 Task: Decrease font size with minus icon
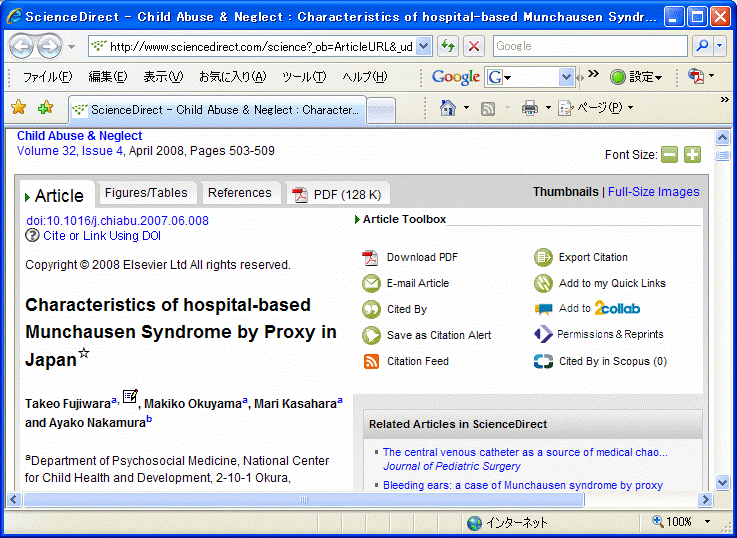click(x=669, y=154)
